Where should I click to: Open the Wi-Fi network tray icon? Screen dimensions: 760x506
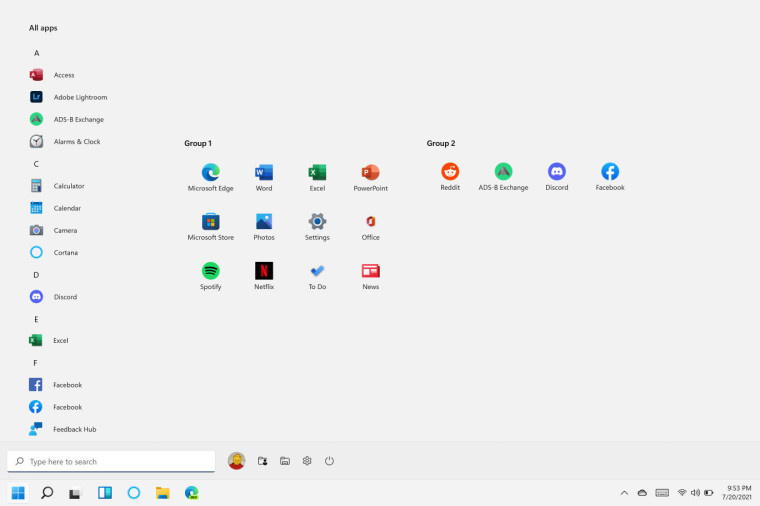click(682, 493)
